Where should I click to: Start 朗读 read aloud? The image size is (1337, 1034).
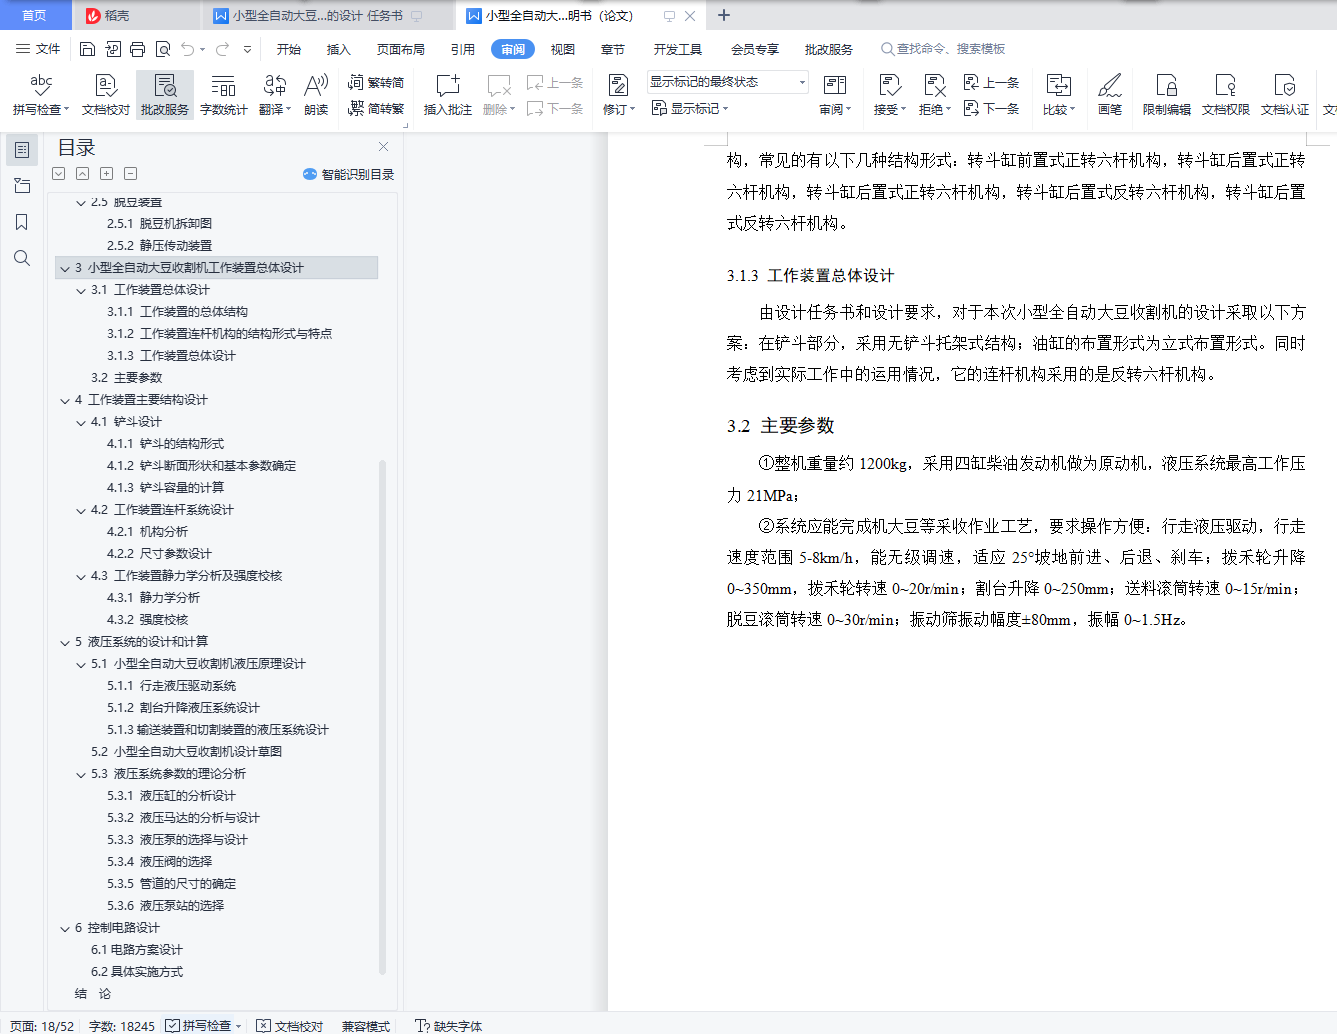(x=316, y=95)
